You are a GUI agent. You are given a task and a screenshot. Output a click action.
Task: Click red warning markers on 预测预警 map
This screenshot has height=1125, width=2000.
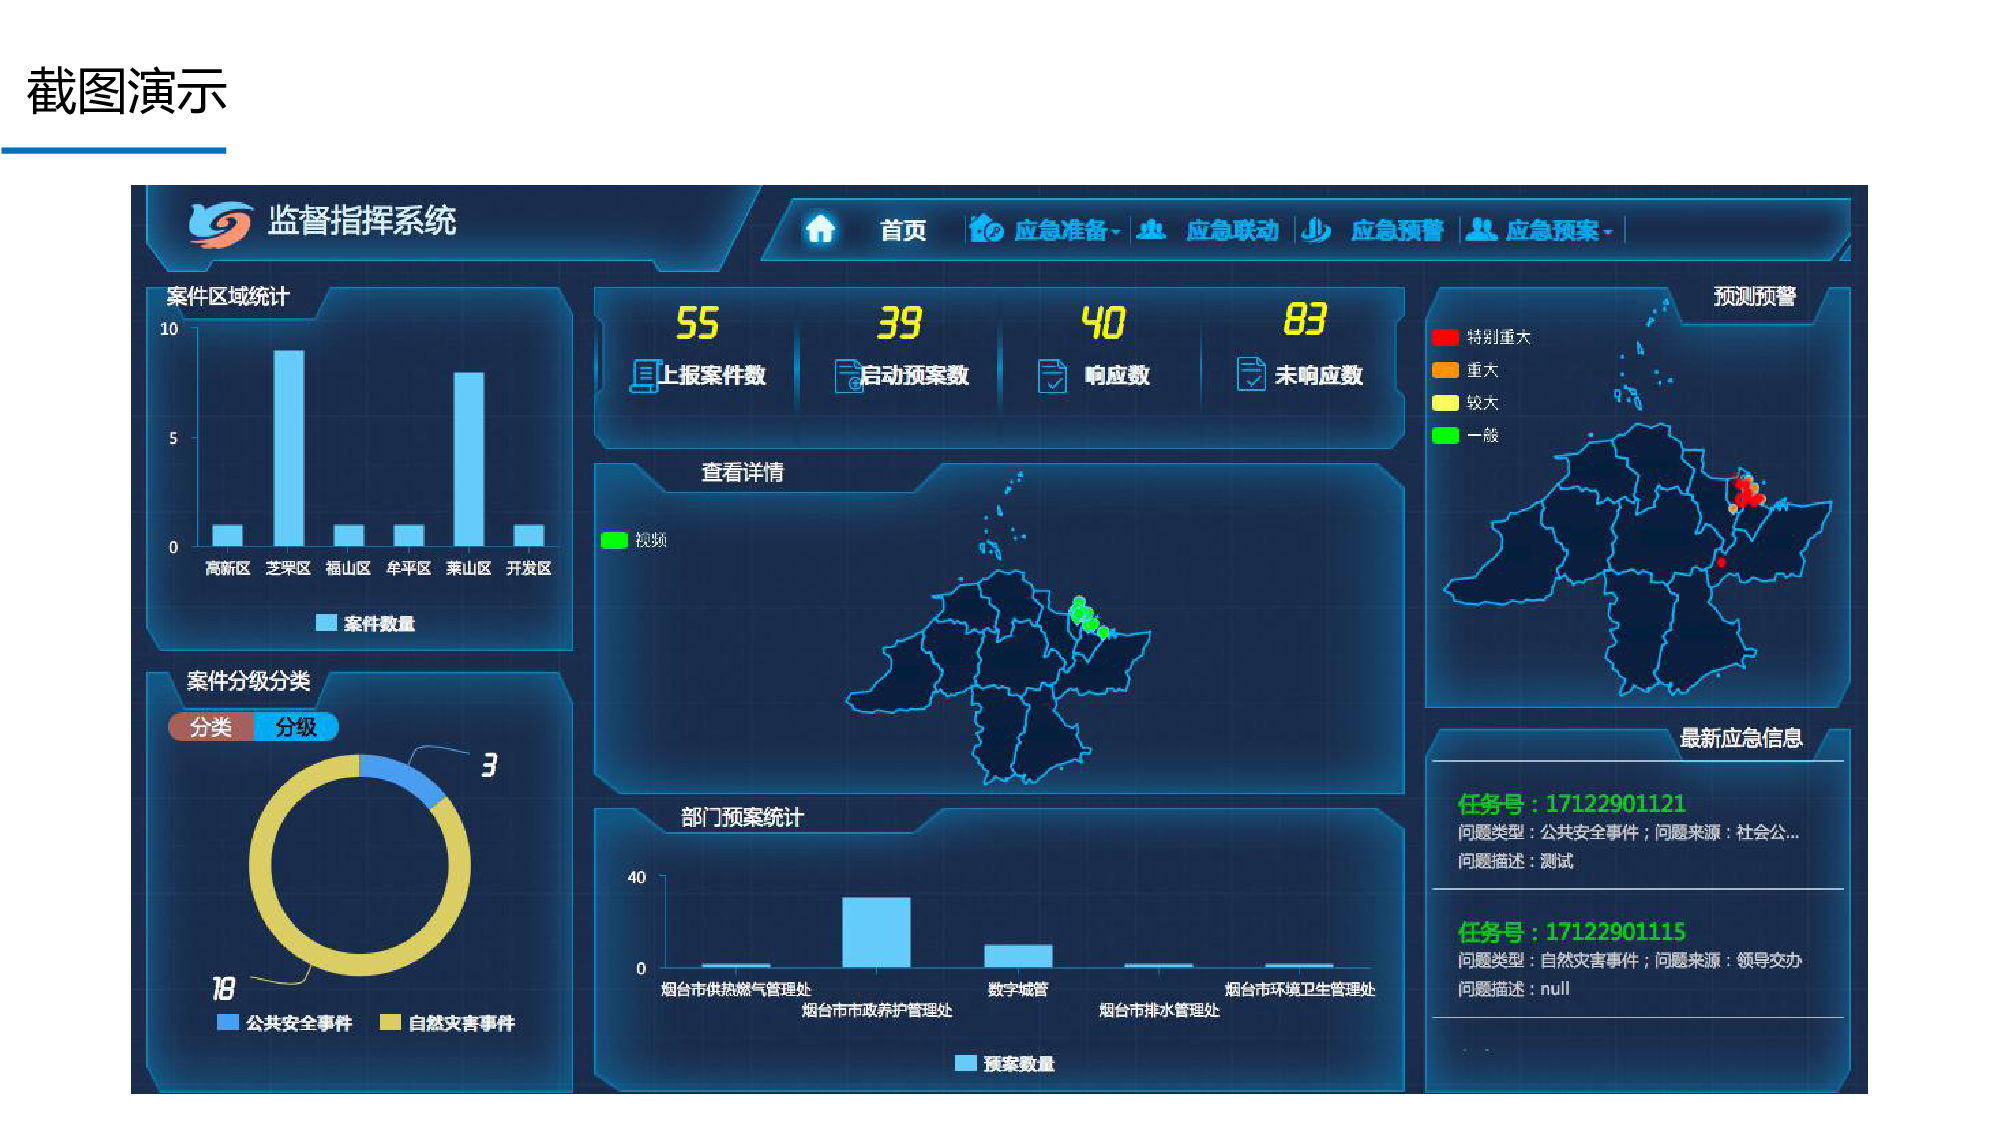pyautogui.click(x=1748, y=492)
